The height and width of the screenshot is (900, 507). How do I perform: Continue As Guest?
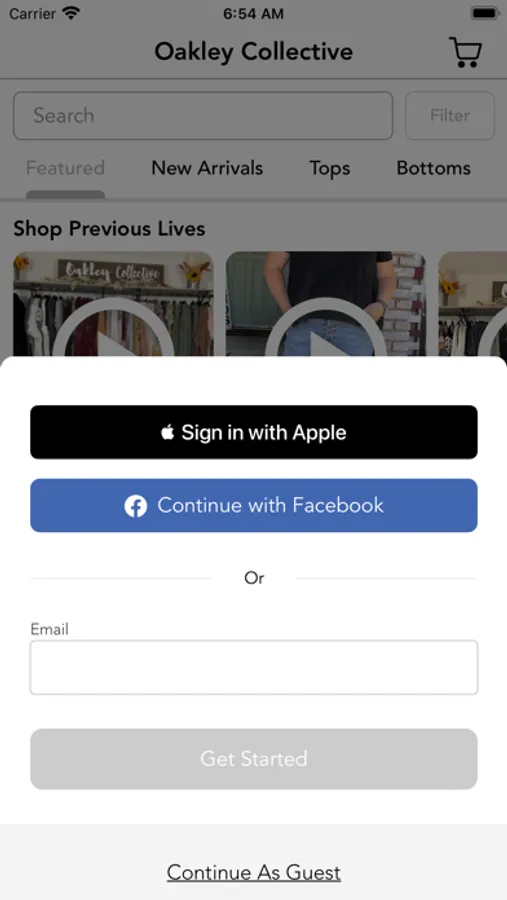point(254,872)
